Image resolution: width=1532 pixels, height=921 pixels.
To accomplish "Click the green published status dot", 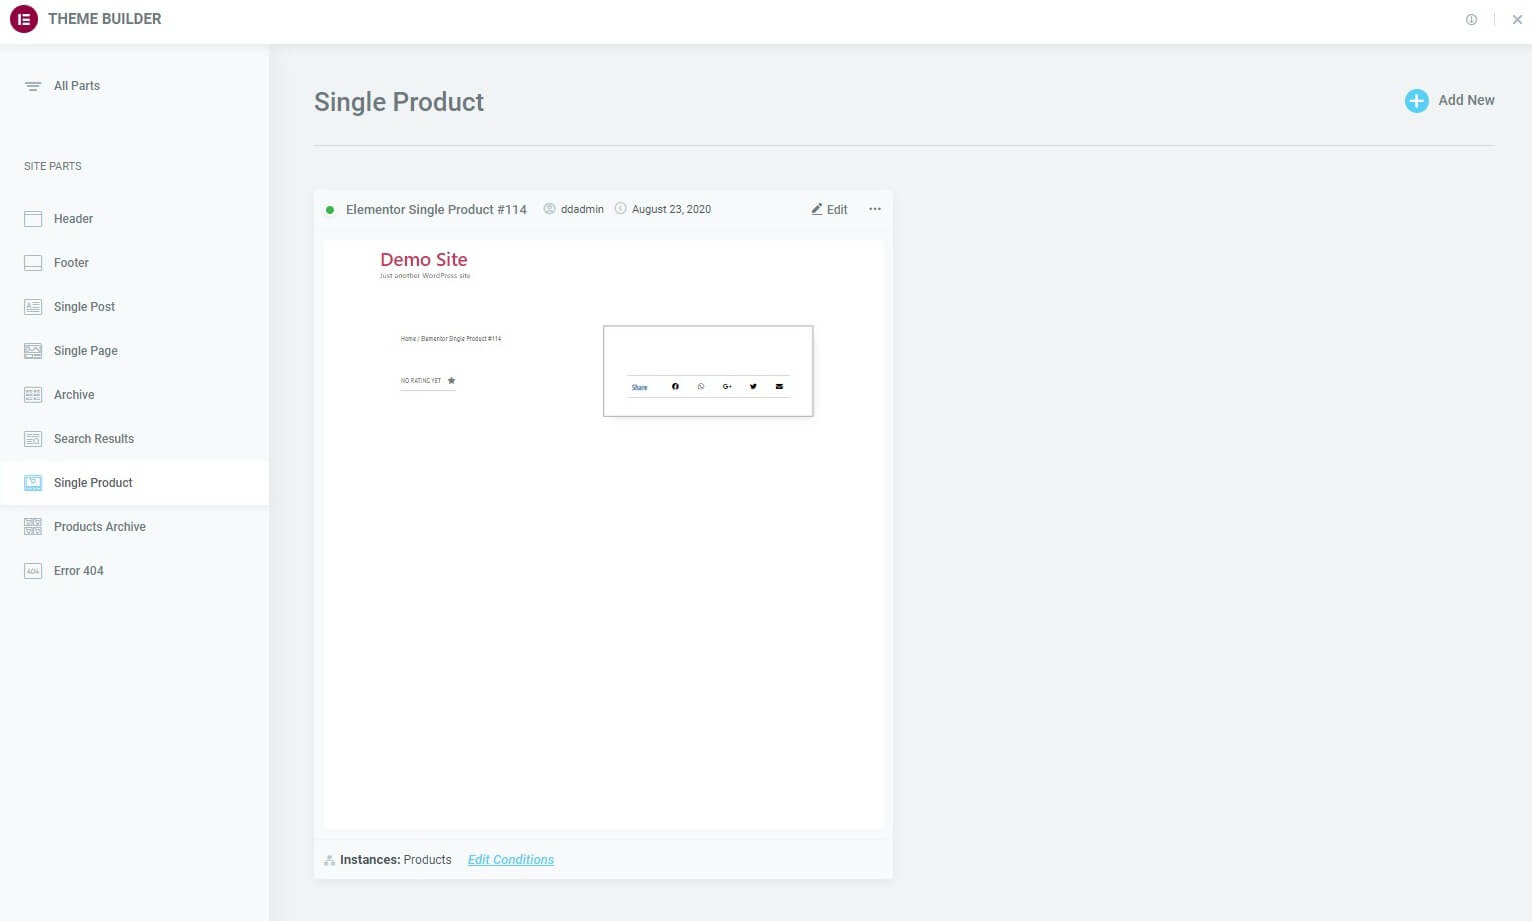I will pos(330,209).
